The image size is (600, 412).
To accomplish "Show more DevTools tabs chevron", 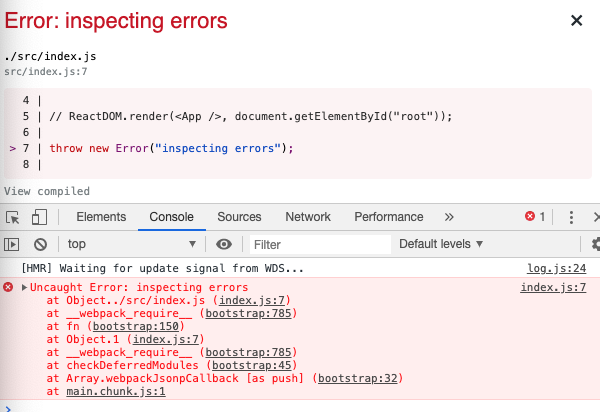I will (449, 217).
